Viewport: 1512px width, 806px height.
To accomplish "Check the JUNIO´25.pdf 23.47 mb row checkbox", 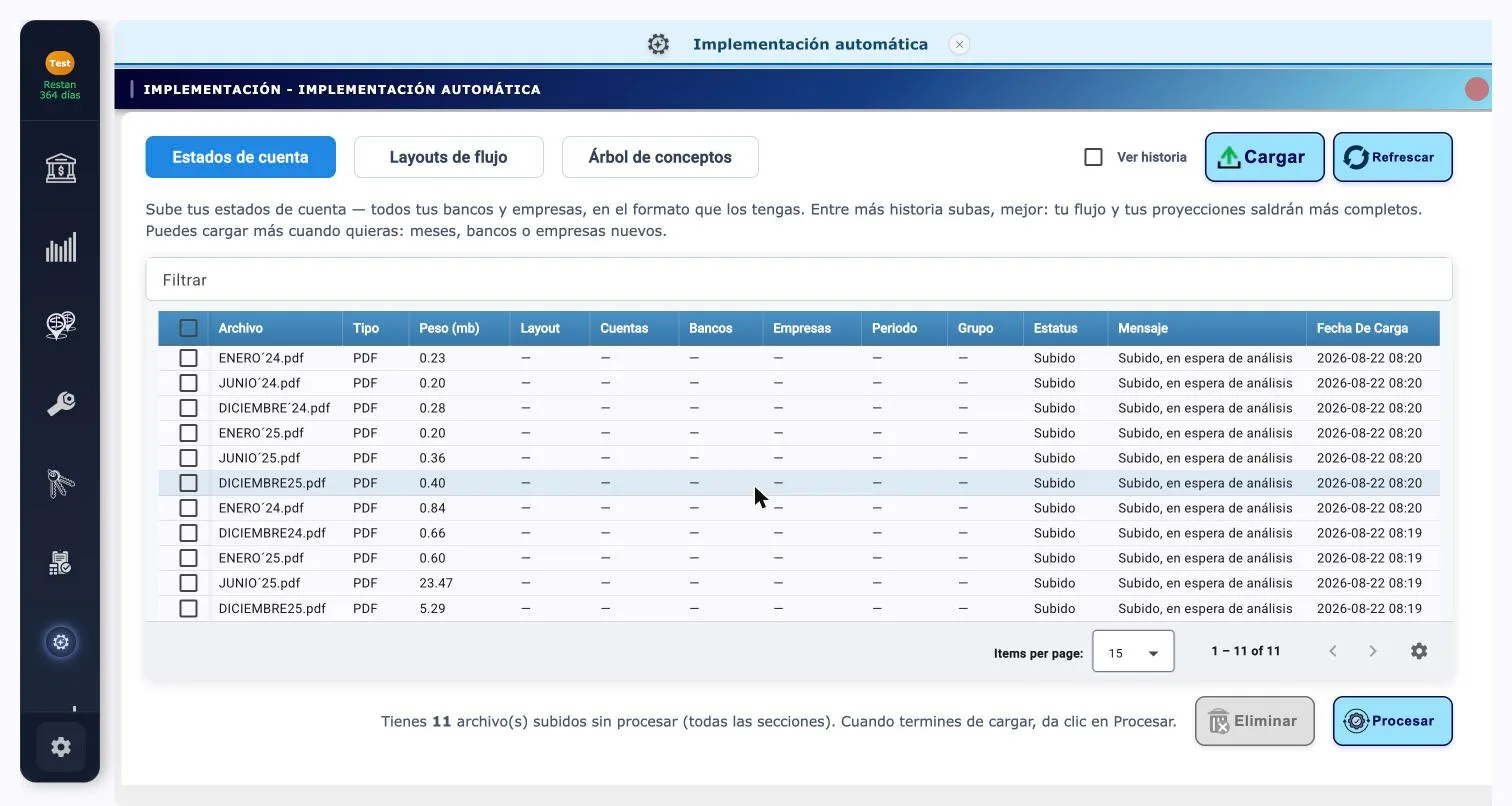I will point(188,583).
